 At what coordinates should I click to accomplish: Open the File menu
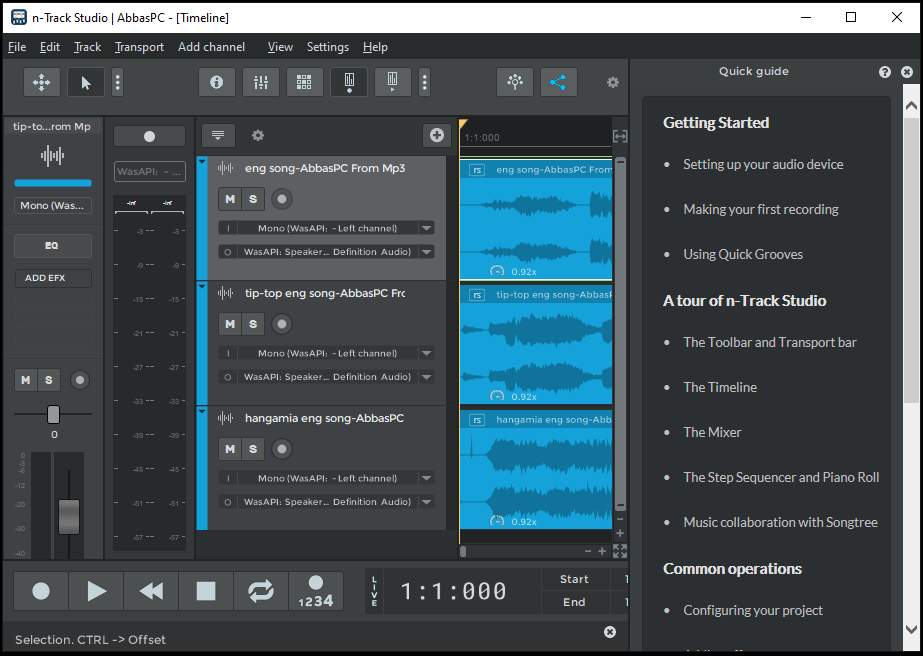(17, 47)
